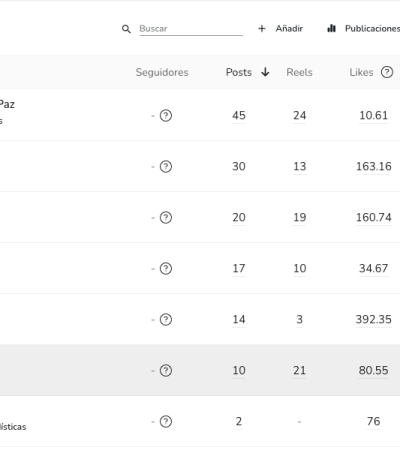Click the followers help icon in 20-posts row
Viewport: 400px width, 450px height.
[x=166, y=217]
